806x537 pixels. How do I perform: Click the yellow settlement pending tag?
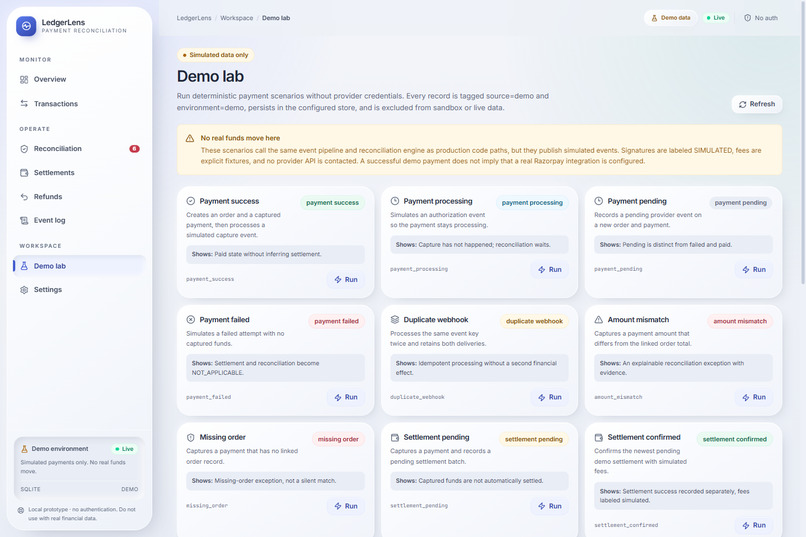pyautogui.click(x=534, y=439)
